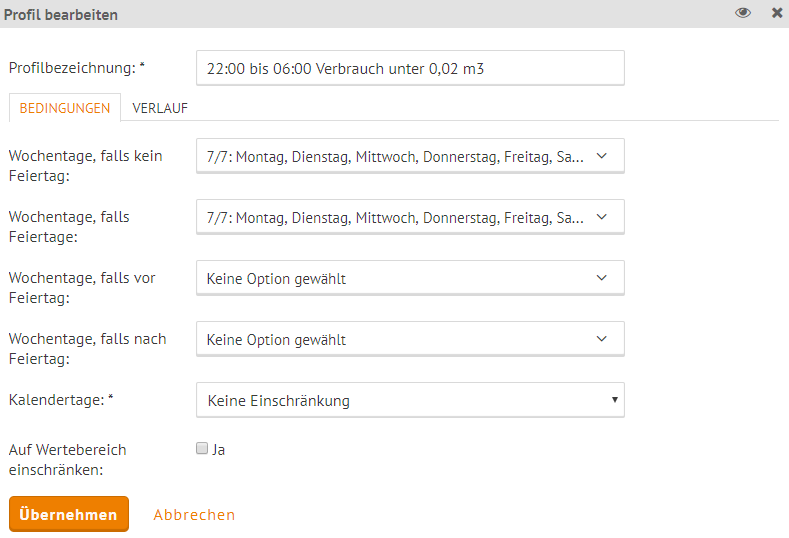Screen dimensions: 789x538
Task: Click the 'Auf Wertebereich einschränken:' label
Action: point(67,459)
